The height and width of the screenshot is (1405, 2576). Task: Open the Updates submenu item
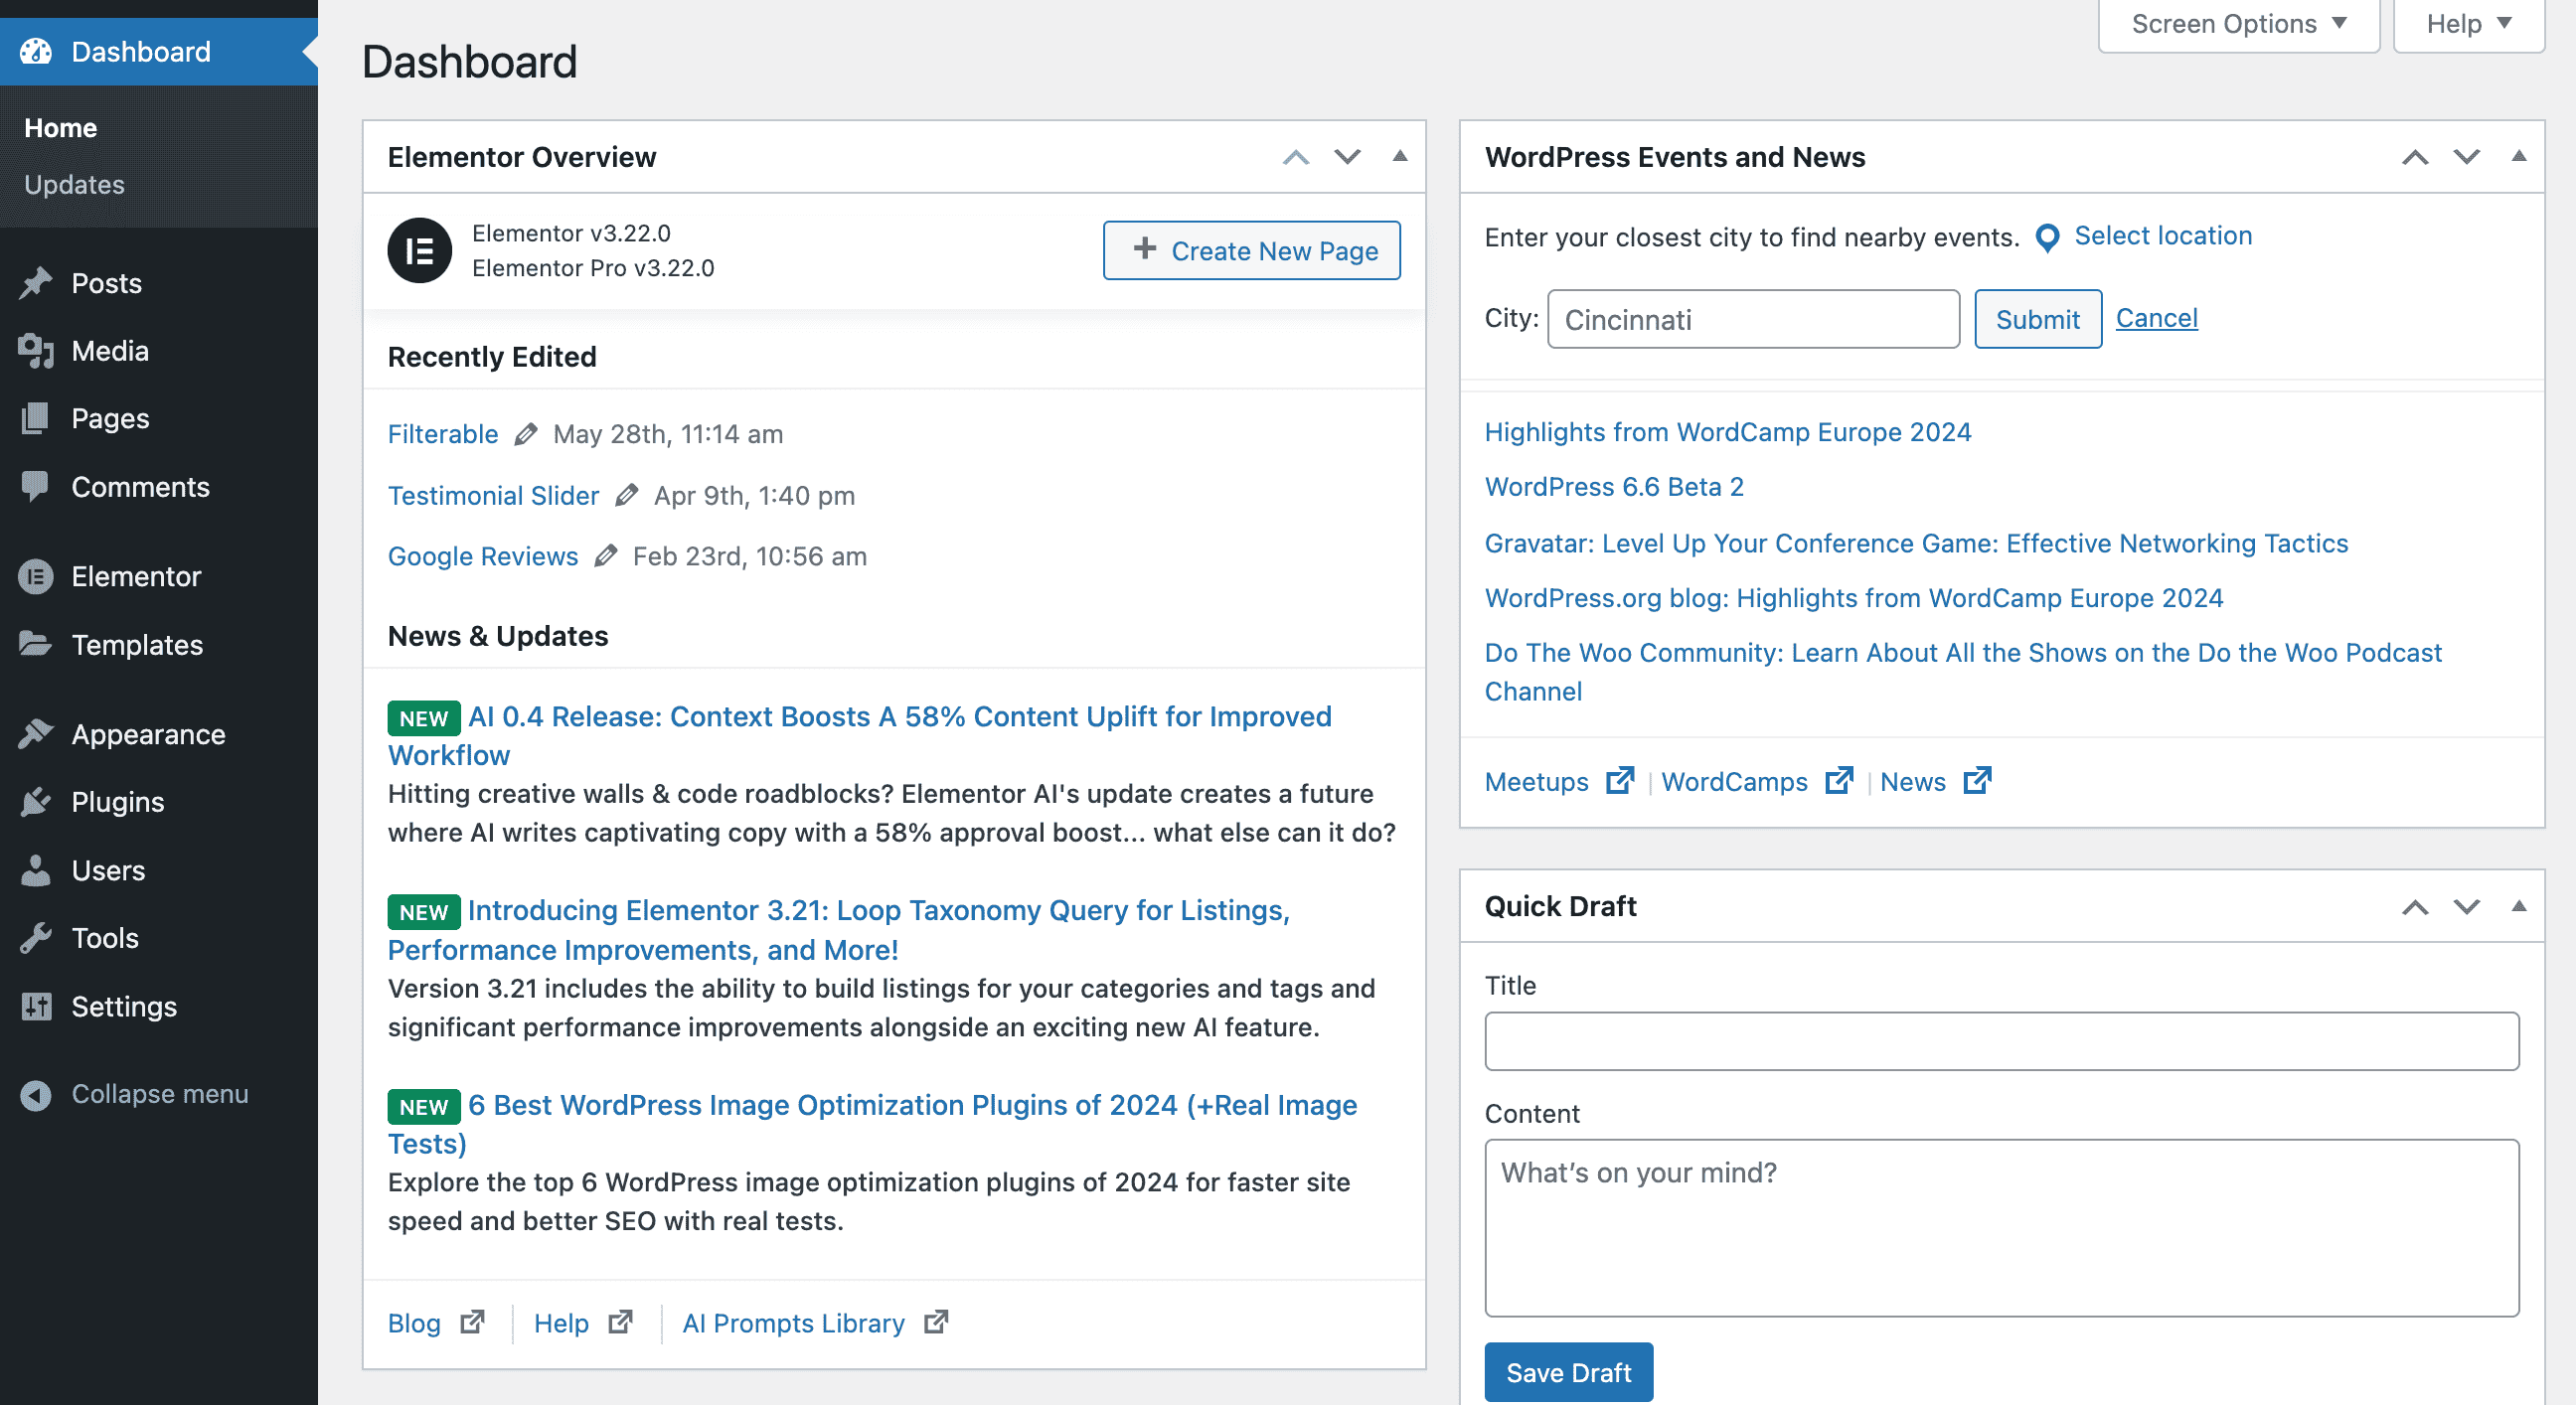74,185
